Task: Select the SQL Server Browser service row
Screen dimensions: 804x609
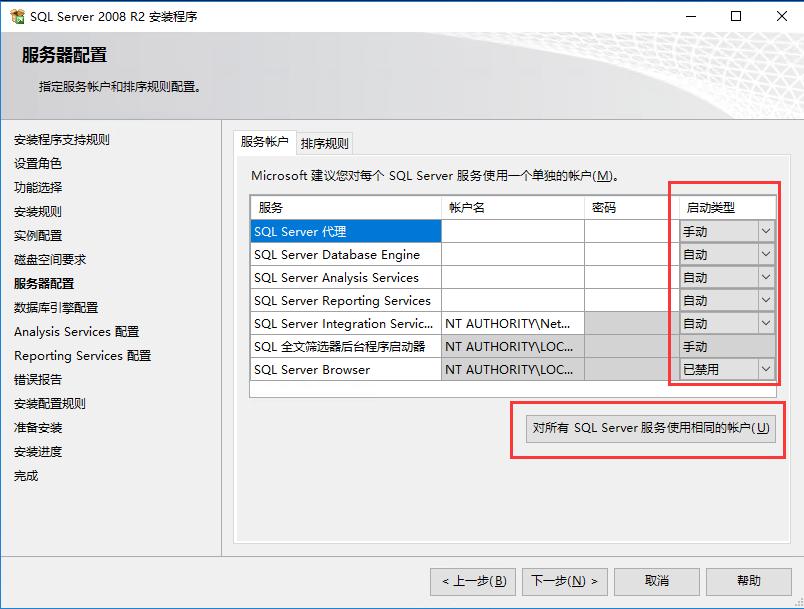Action: (x=330, y=369)
